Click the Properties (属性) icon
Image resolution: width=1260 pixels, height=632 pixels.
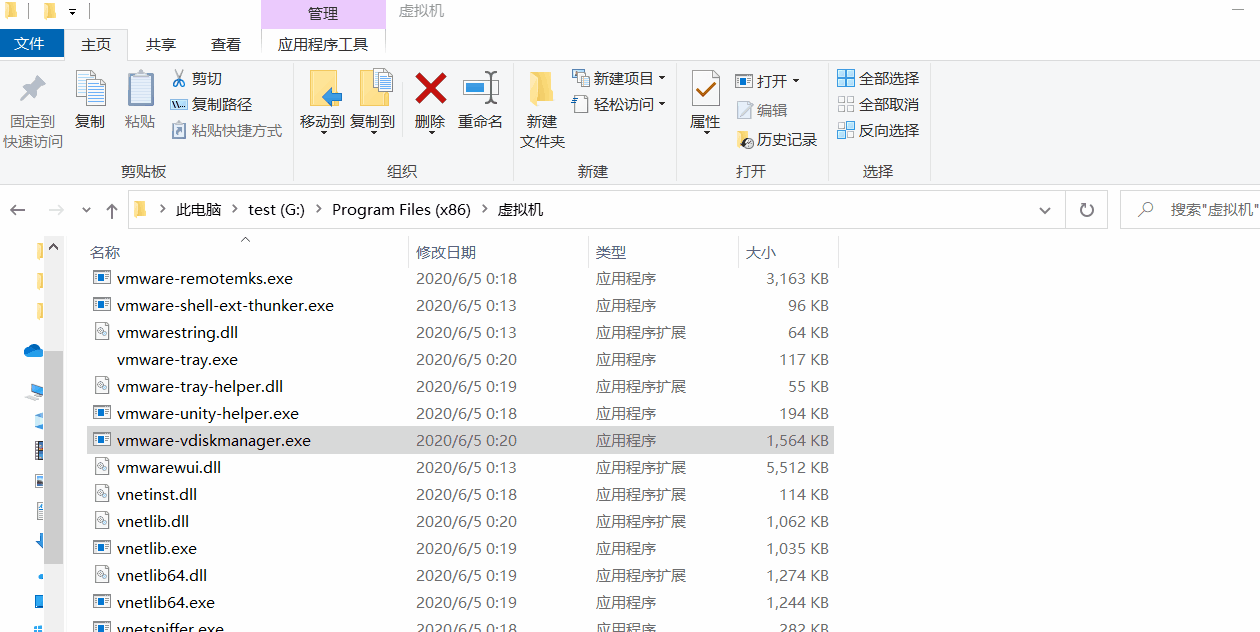point(705,90)
